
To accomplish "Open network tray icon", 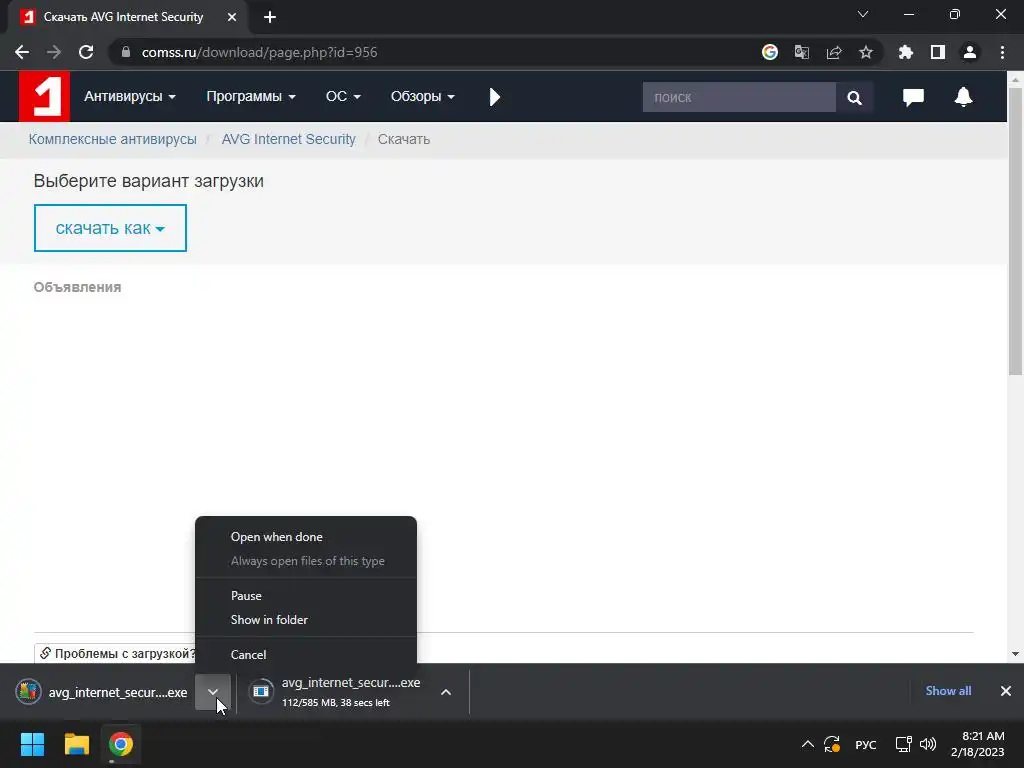I will pos(903,744).
